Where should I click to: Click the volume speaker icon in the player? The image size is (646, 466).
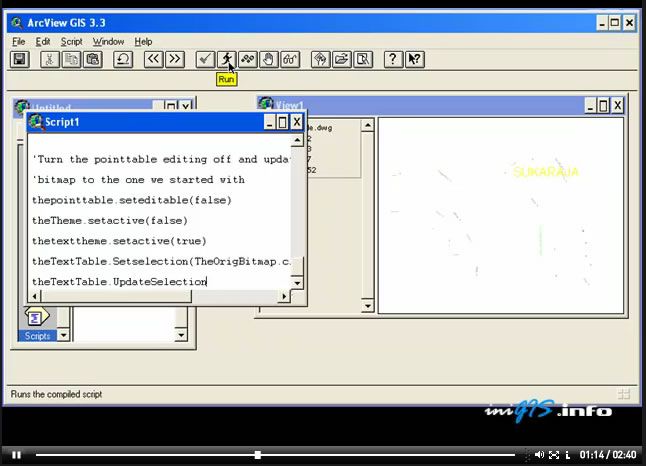[539, 455]
